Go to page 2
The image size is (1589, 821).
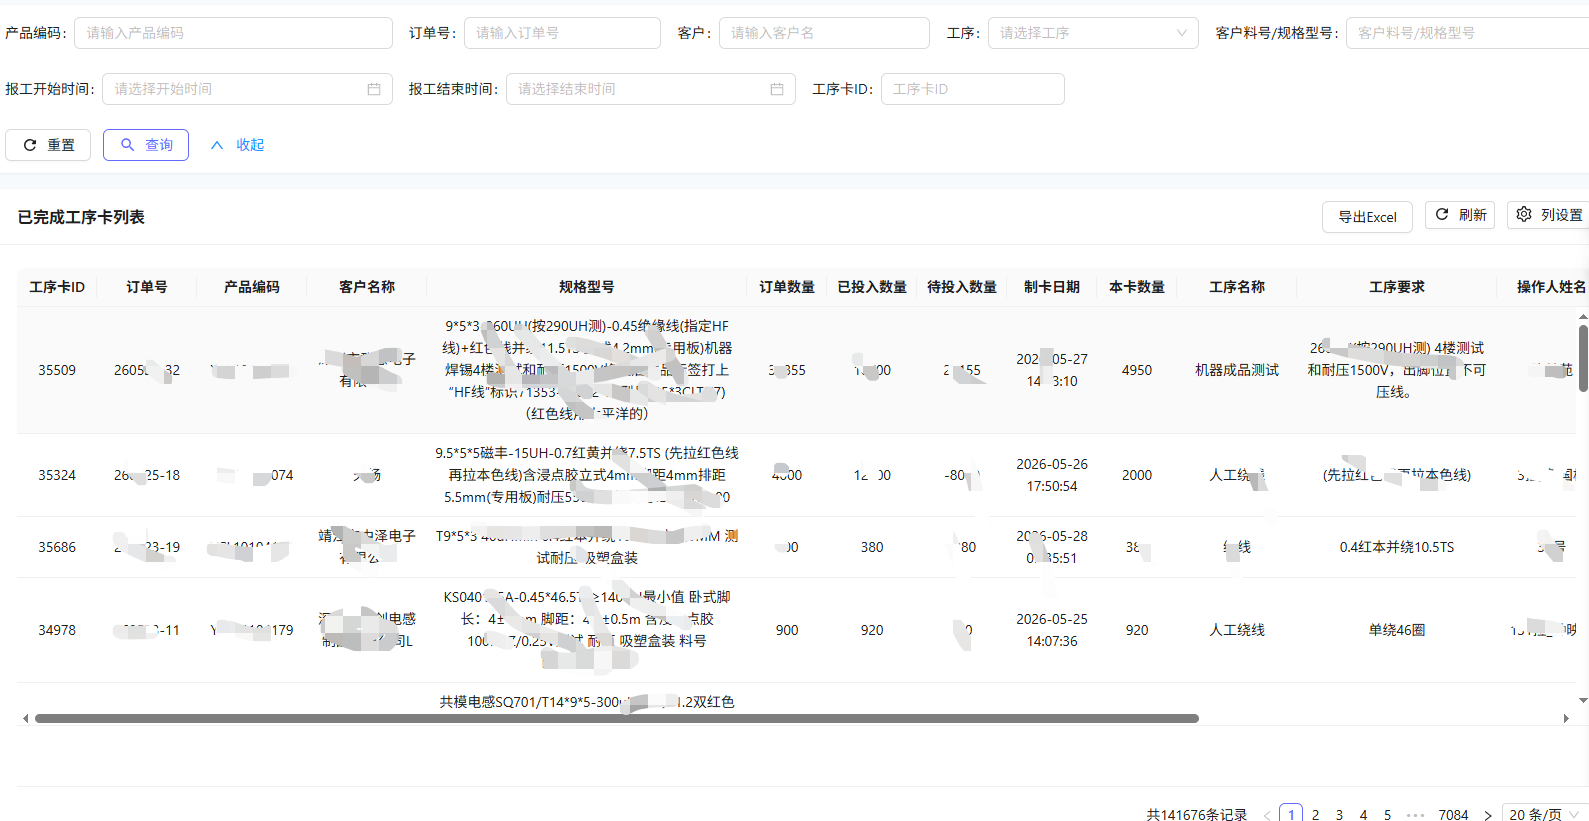(1315, 815)
